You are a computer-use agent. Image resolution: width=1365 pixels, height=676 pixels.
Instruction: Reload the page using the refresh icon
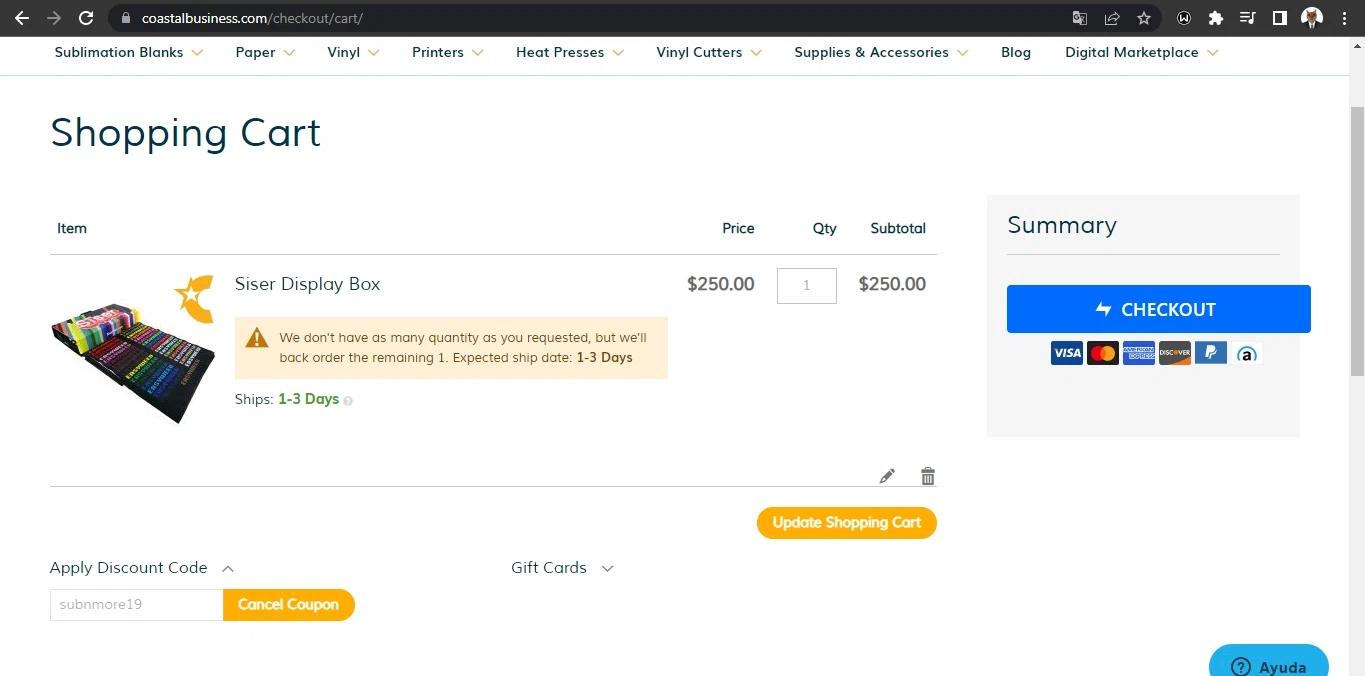pyautogui.click(x=86, y=18)
